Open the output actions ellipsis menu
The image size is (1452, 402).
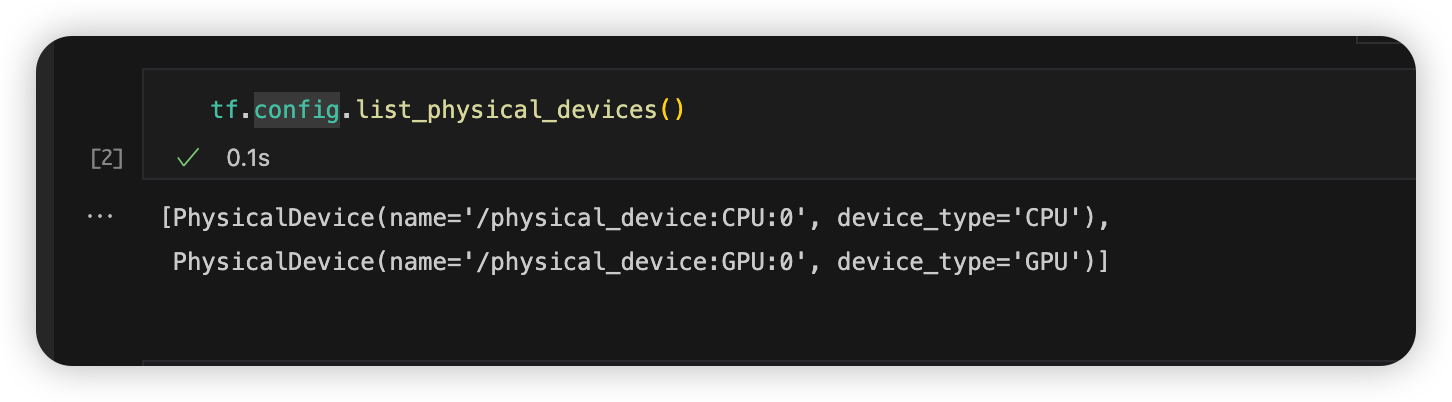[100, 216]
